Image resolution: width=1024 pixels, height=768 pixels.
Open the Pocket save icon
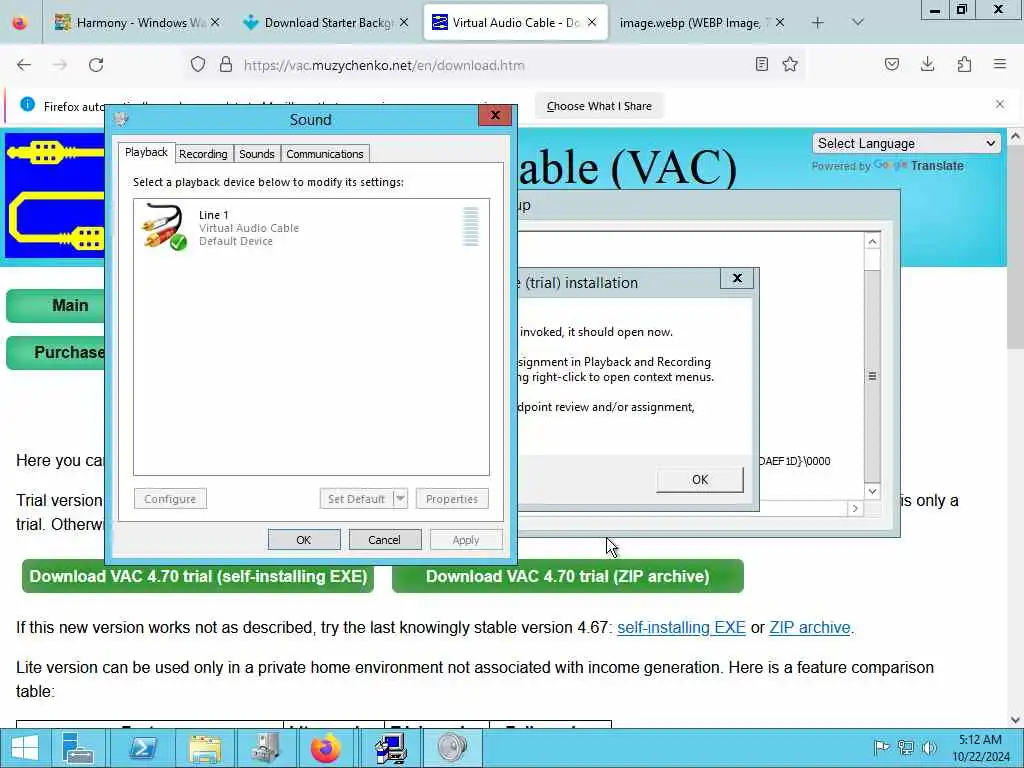tap(891, 64)
